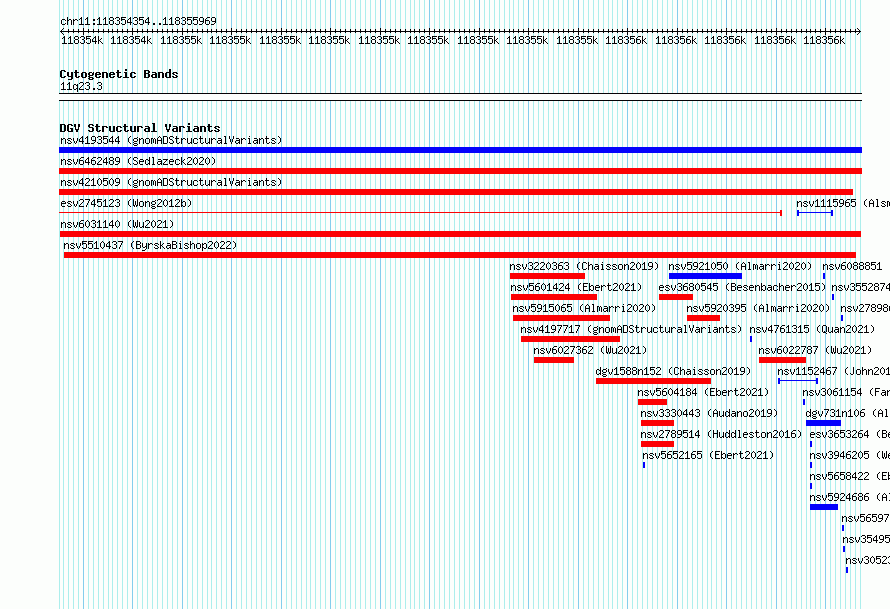
Task: Click the blue bar of nsv4193544
Action: point(460,150)
